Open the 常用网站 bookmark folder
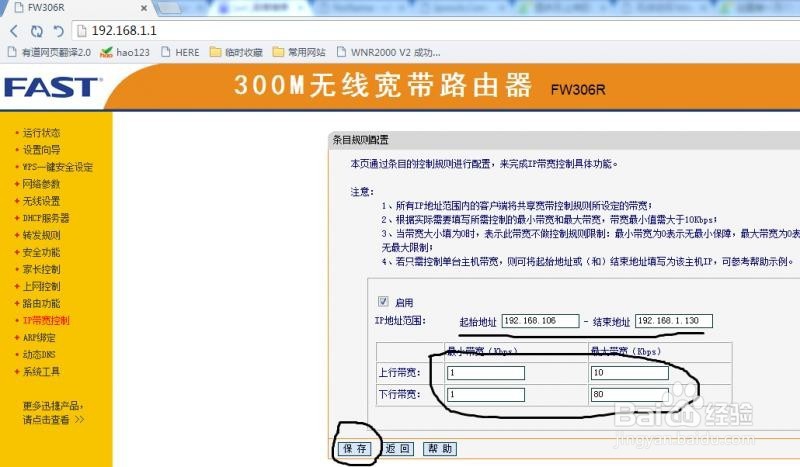This screenshot has width=800, height=467. point(299,52)
